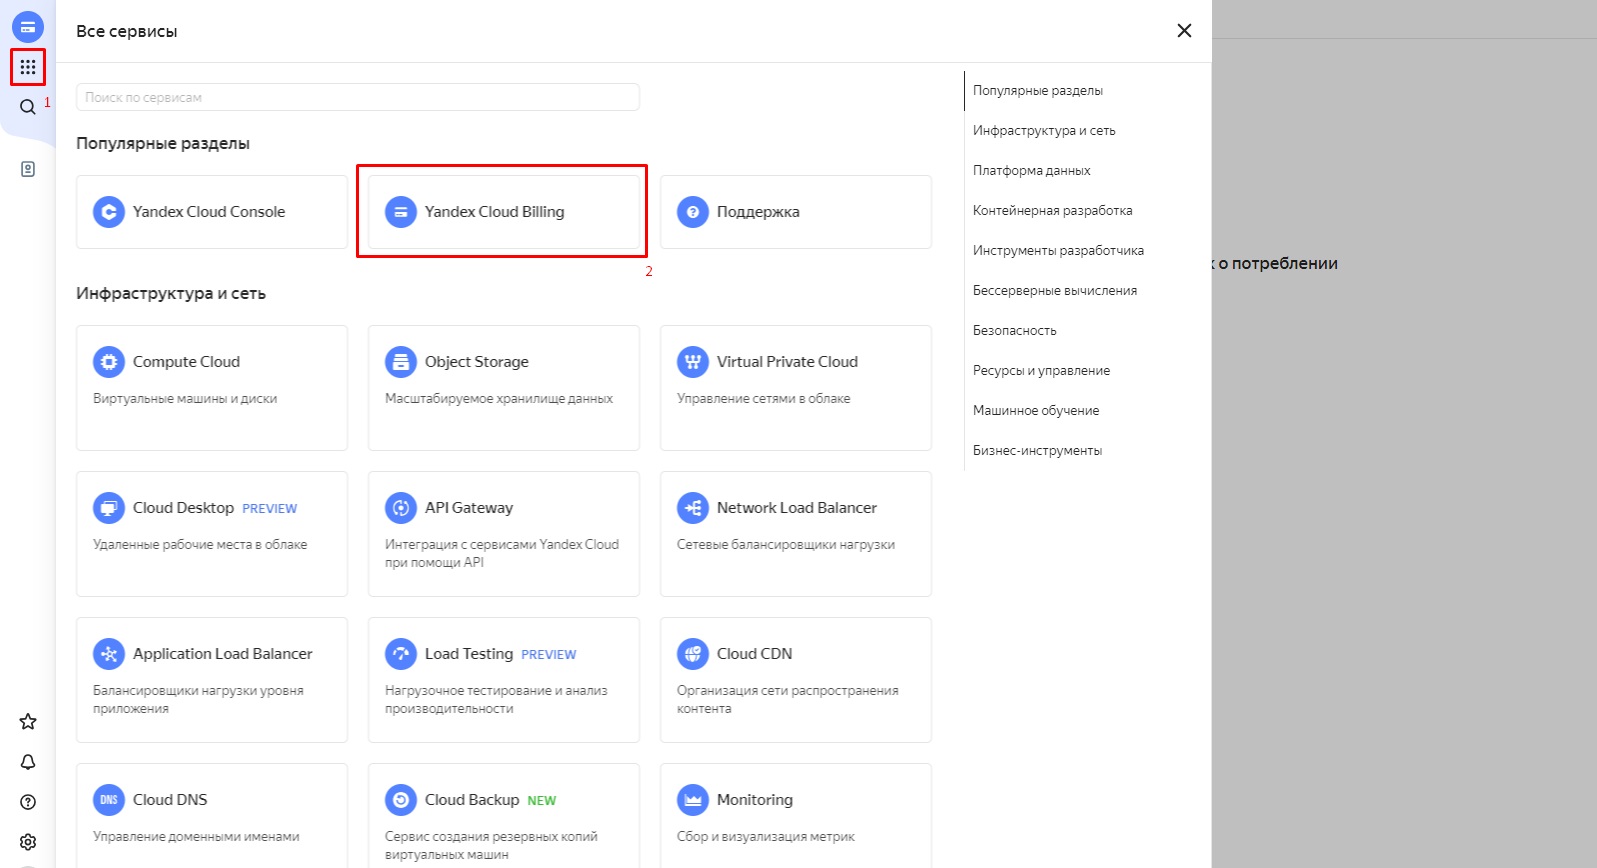Click the API Gateway icon
Screen dimensions: 1597x868
click(x=401, y=508)
